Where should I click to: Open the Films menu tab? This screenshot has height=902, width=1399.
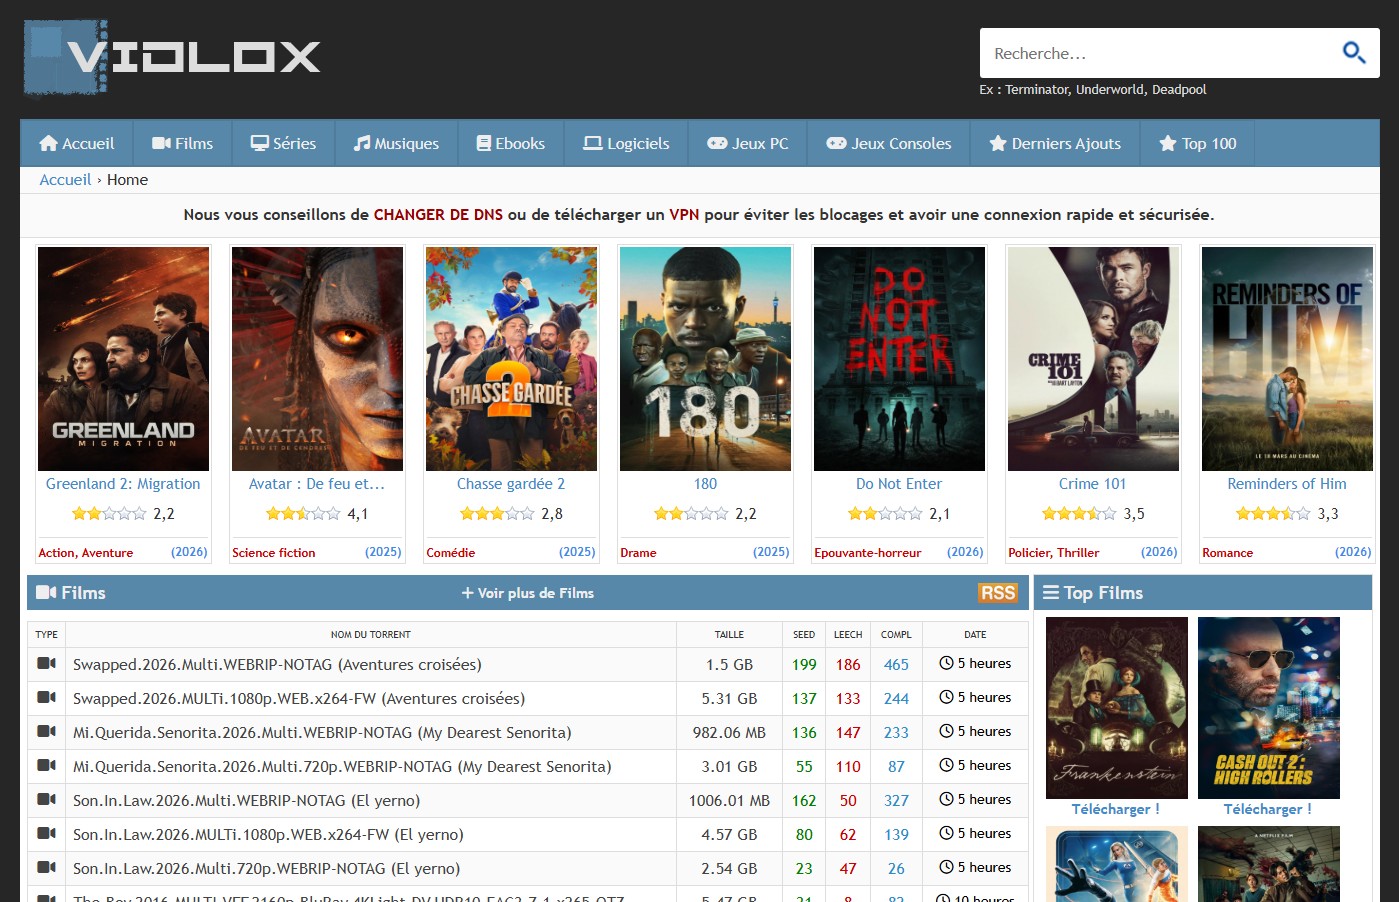point(182,143)
